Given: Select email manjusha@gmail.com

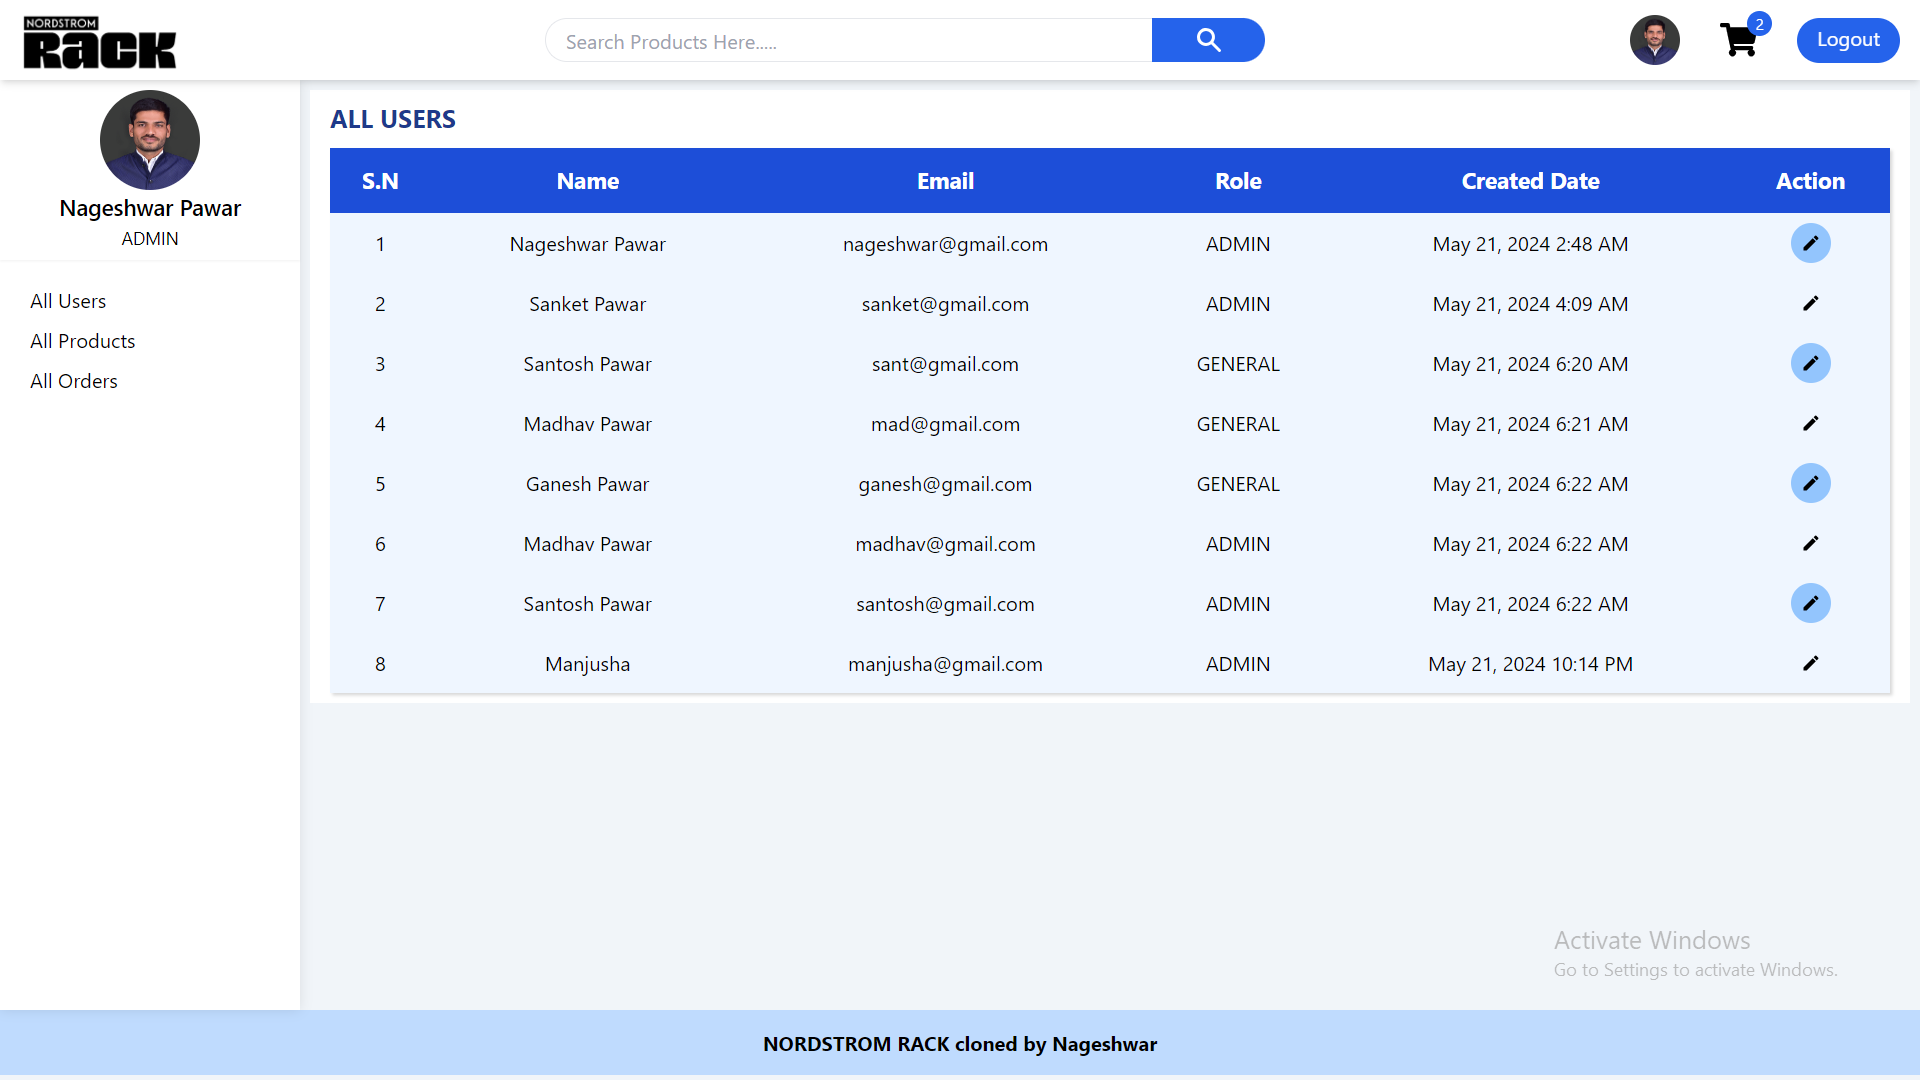Looking at the screenshot, I should (x=945, y=664).
